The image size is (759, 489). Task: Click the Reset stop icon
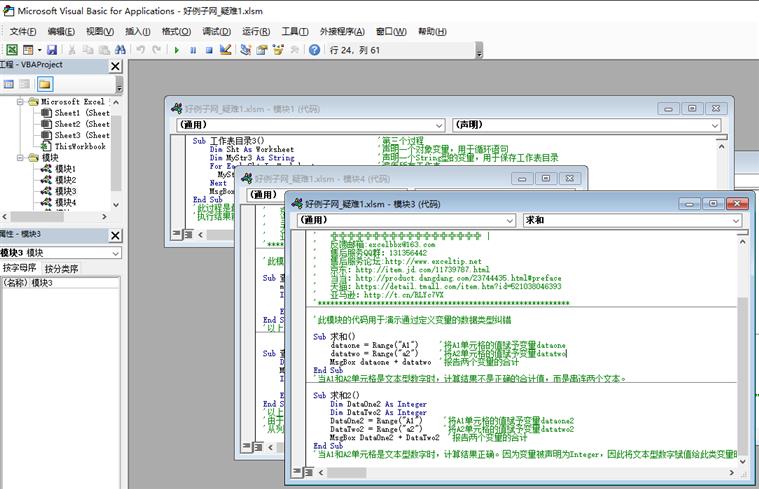(209, 50)
